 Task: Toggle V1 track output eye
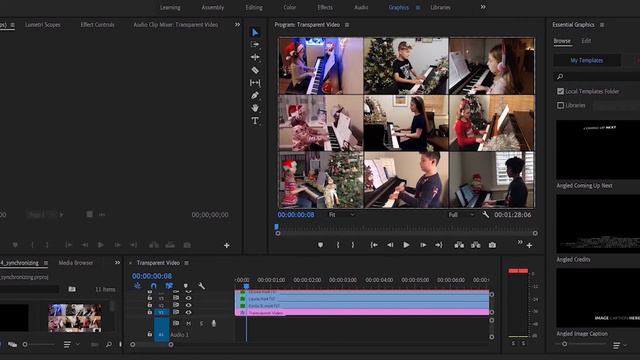tap(189, 312)
